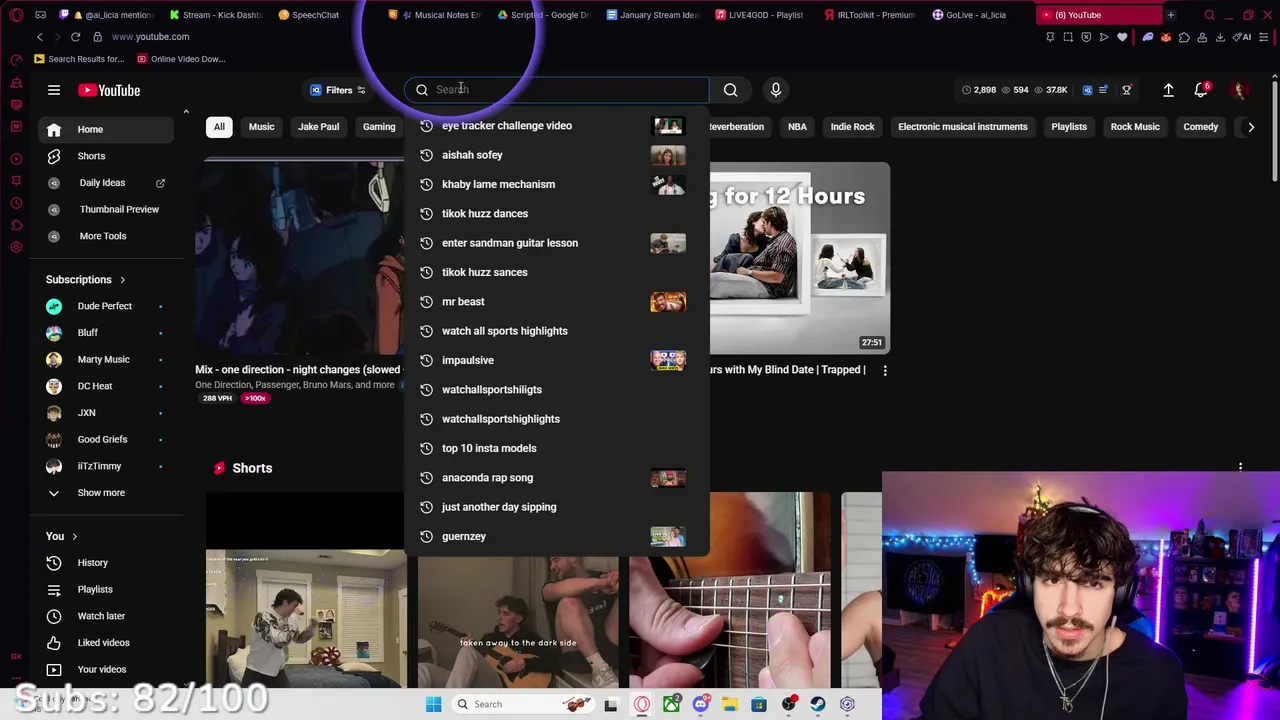Open File Explorer from the taskbar
Image resolution: width=1280 pixels, height=720 pixels.
pos(730,704)
